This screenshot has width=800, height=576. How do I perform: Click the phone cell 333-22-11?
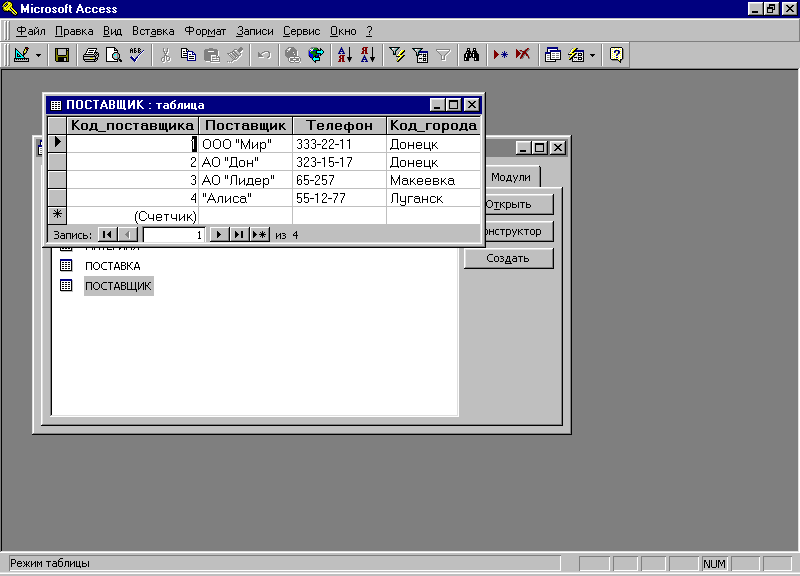click(x=339, y=144)
